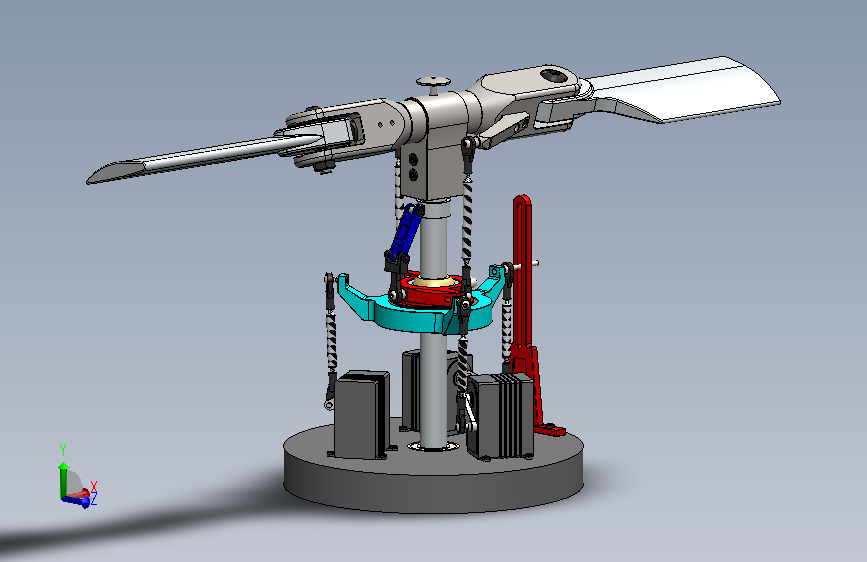Click the blue Z axis of the triad
Image resolution: width=867 pixels, height=562 pixels.
pos(77,501)
